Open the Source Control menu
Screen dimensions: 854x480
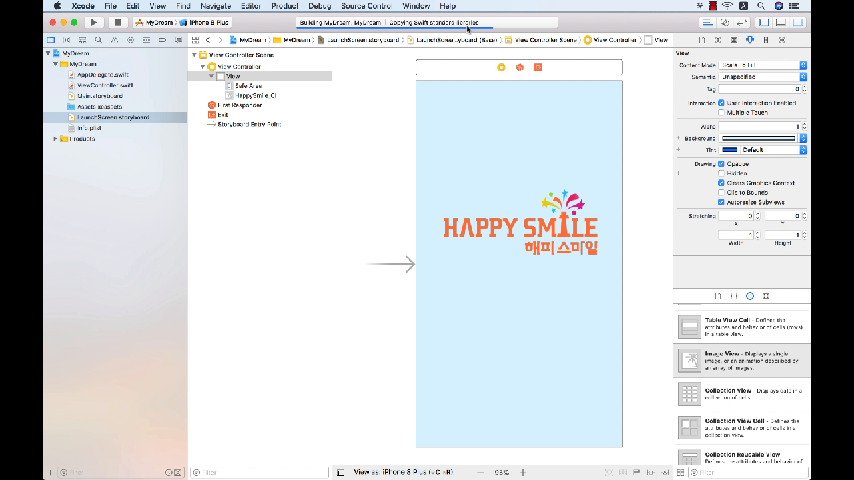[366, 6]
